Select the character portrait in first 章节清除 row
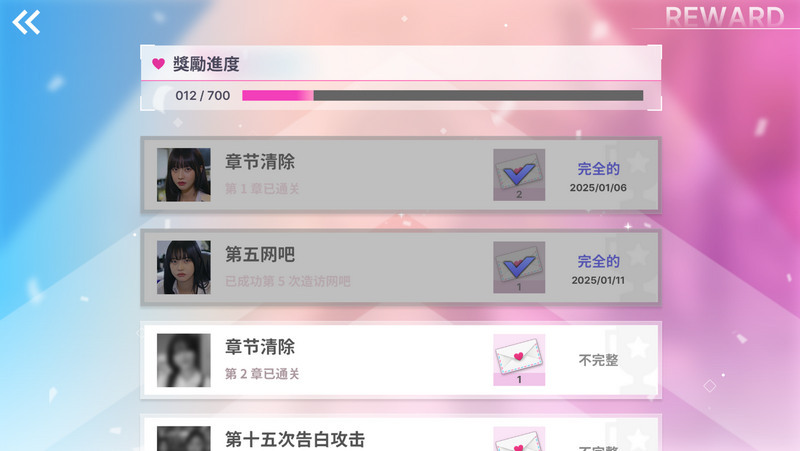 (x=184, y=174)
